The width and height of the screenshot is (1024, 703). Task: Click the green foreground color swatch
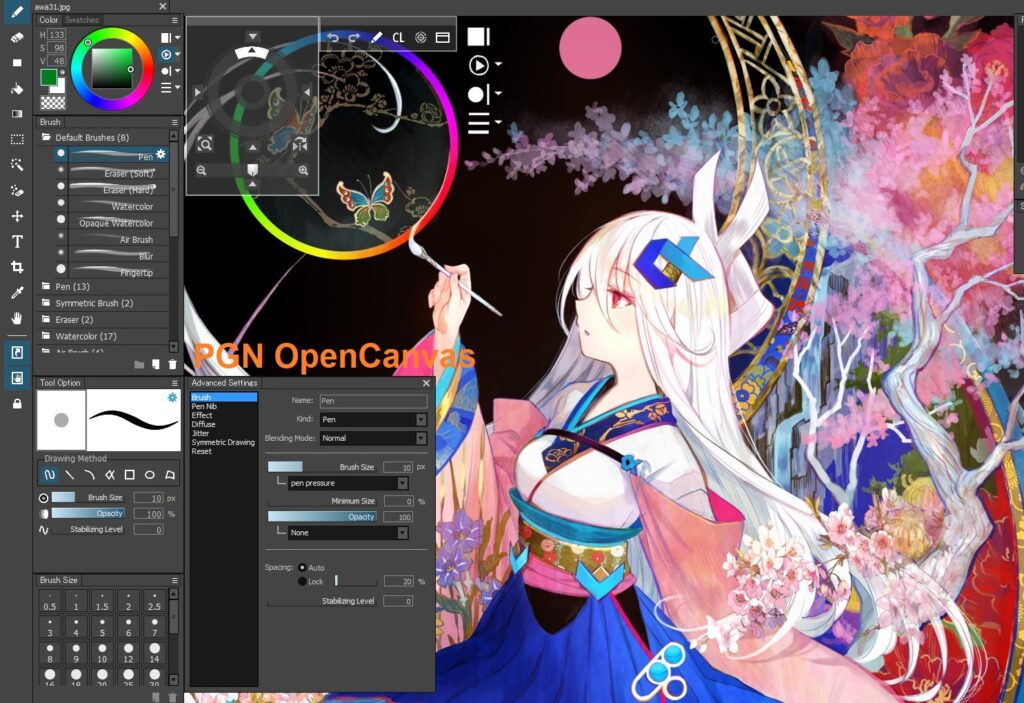click(x=48, y=78)
